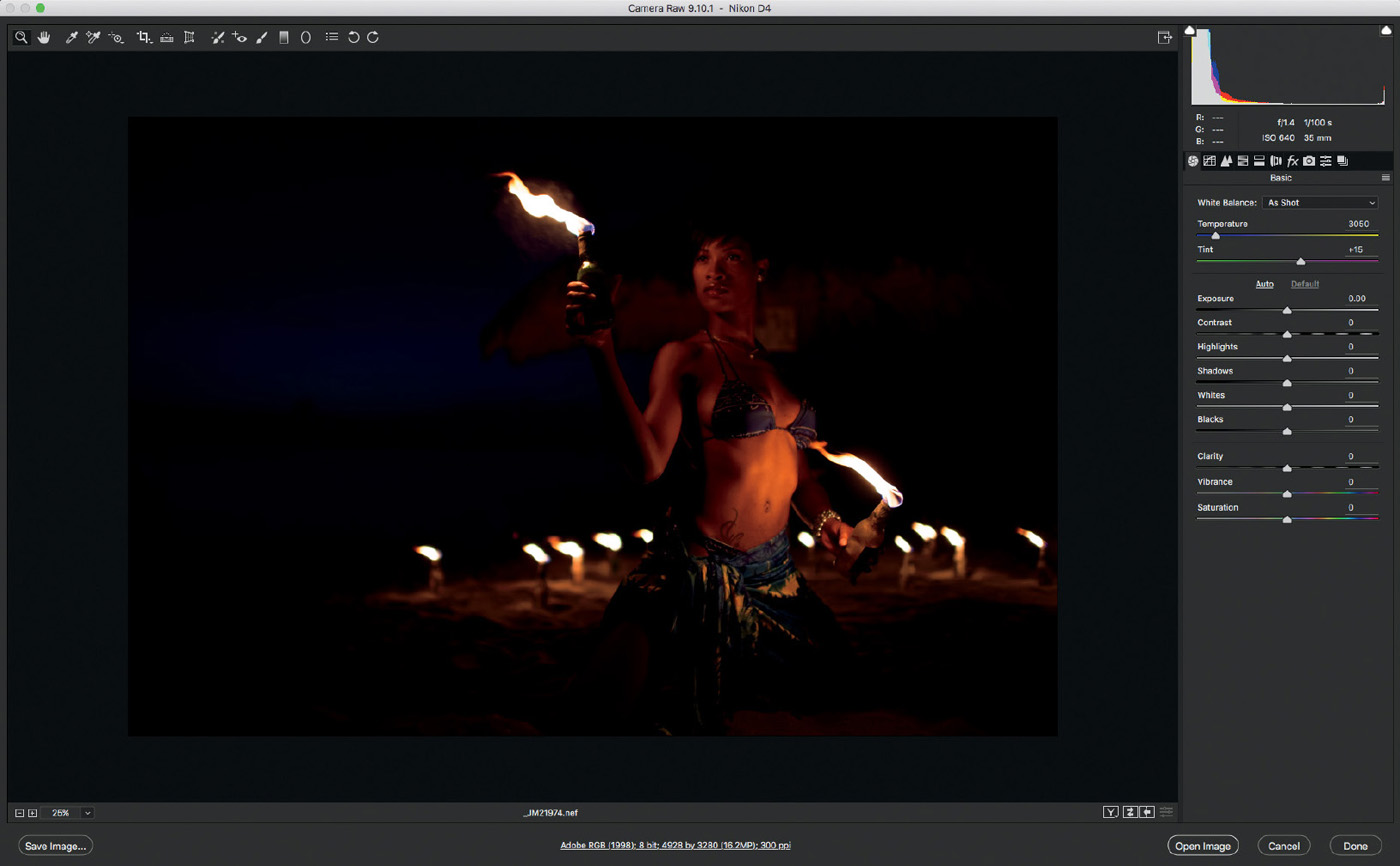The height and width of the screenshot is (866, 1400).
Task: Open the zoom level dropdown
Action: [x=88, y=813]
